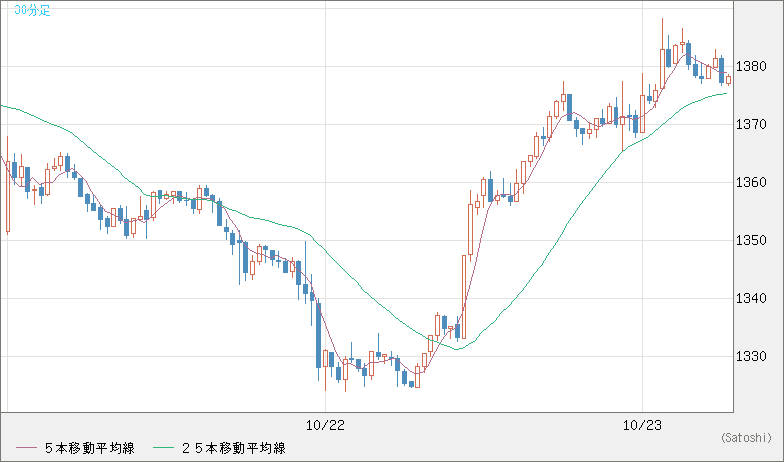Screen dimensions: 784x462
Task: Click the 1360 price axis label
Action: (751, 182)
